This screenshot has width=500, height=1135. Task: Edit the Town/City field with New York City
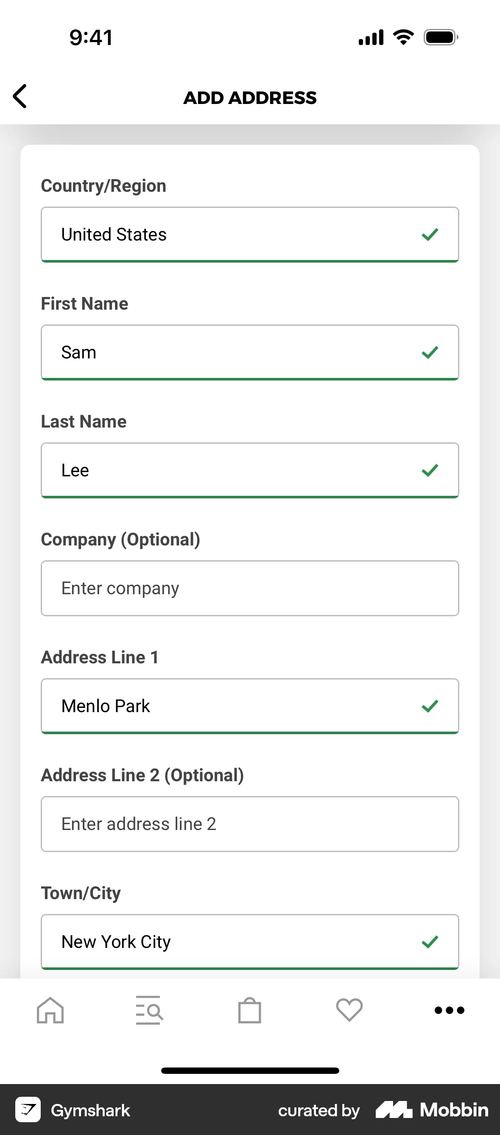coord(250,942)
